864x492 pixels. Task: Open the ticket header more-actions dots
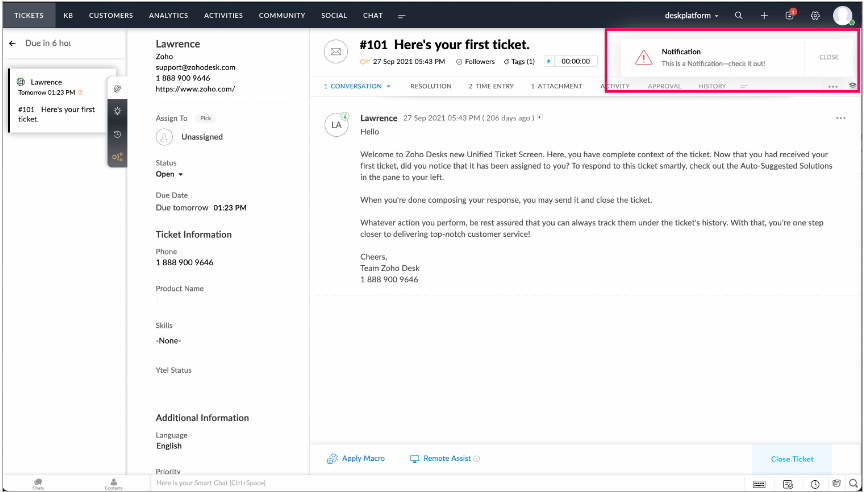tap(833, 86)
